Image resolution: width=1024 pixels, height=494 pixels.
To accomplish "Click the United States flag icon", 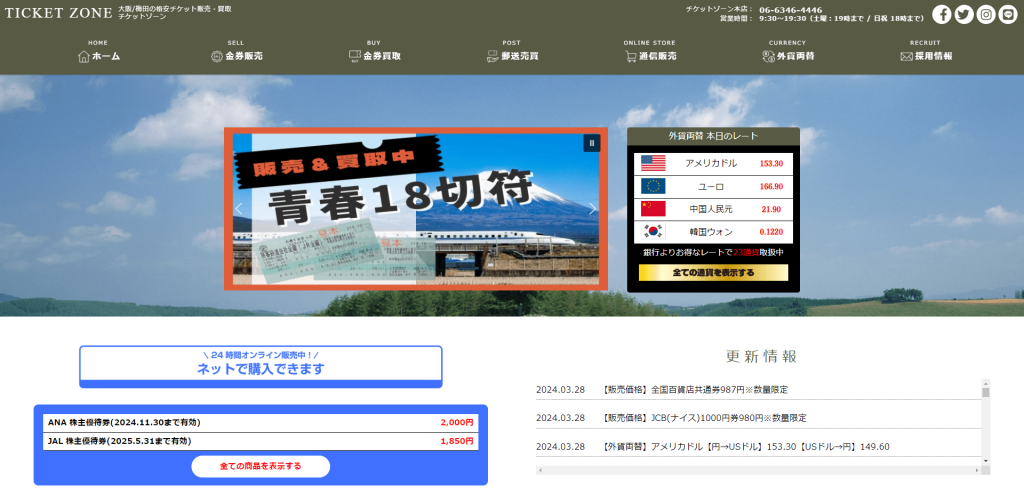I will [653, 163].
